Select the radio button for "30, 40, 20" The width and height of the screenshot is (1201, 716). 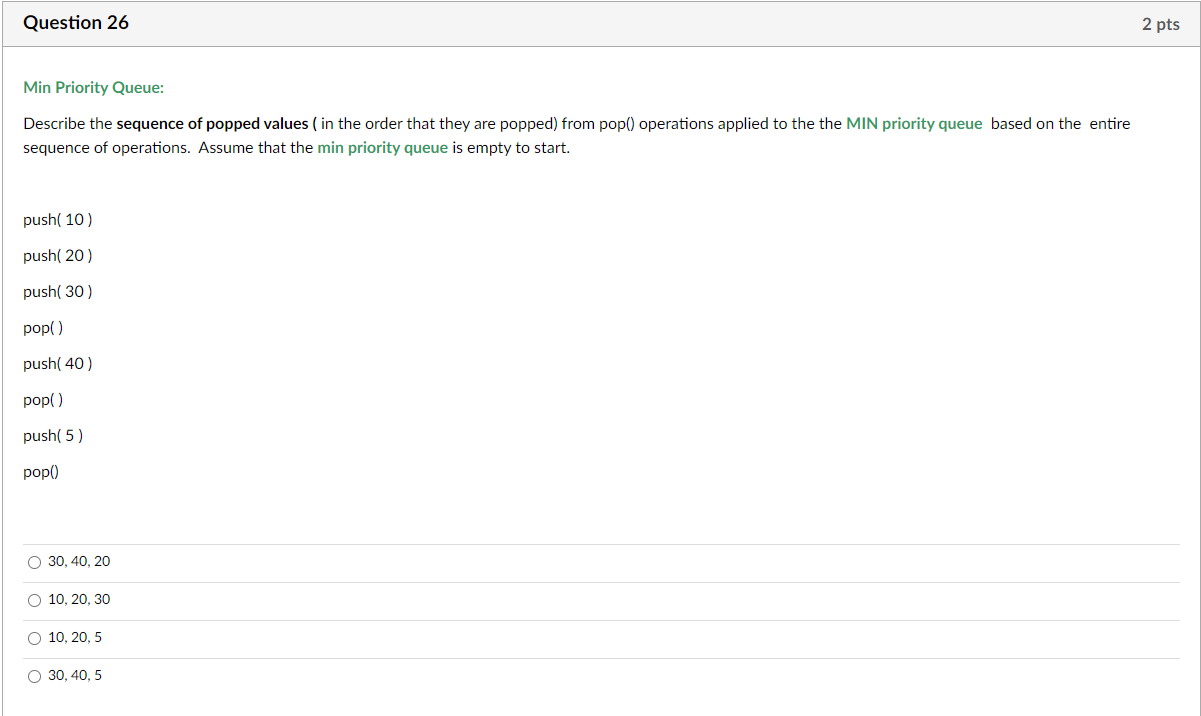pos(34,562)
